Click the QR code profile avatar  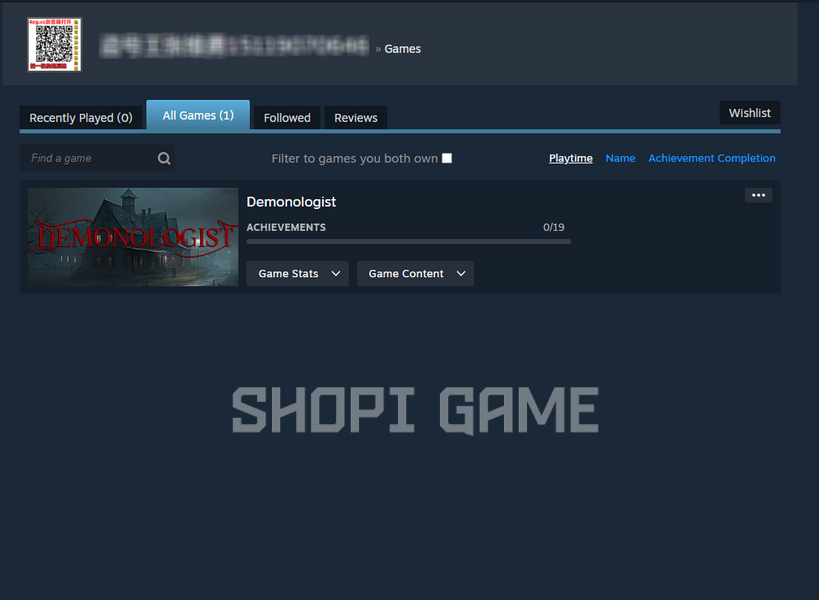[54, 44]
